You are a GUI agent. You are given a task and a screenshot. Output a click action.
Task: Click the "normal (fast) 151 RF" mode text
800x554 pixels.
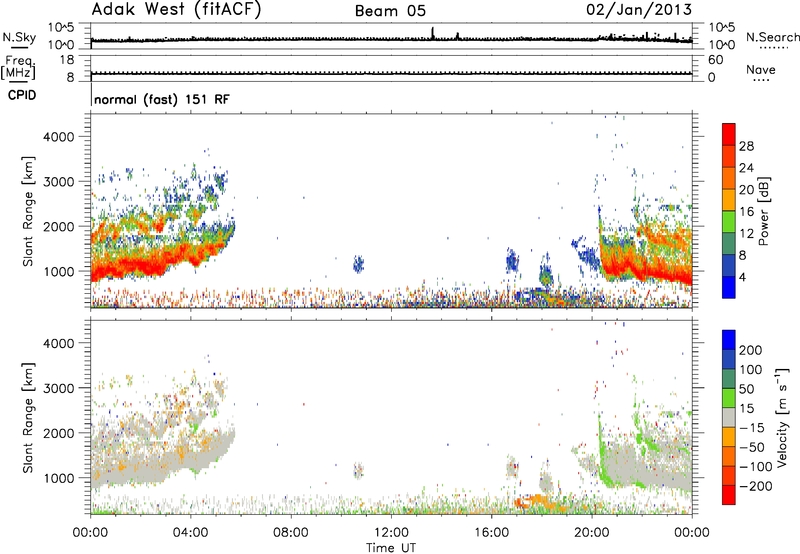point(162,99)
